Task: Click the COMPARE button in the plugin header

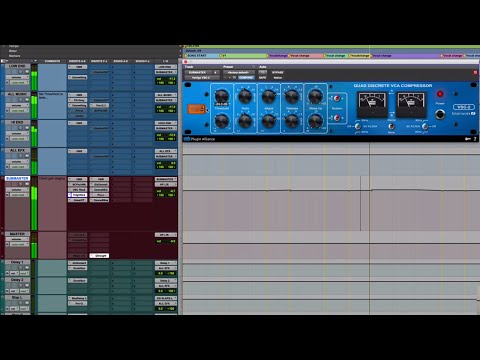Action: [246, 78]
